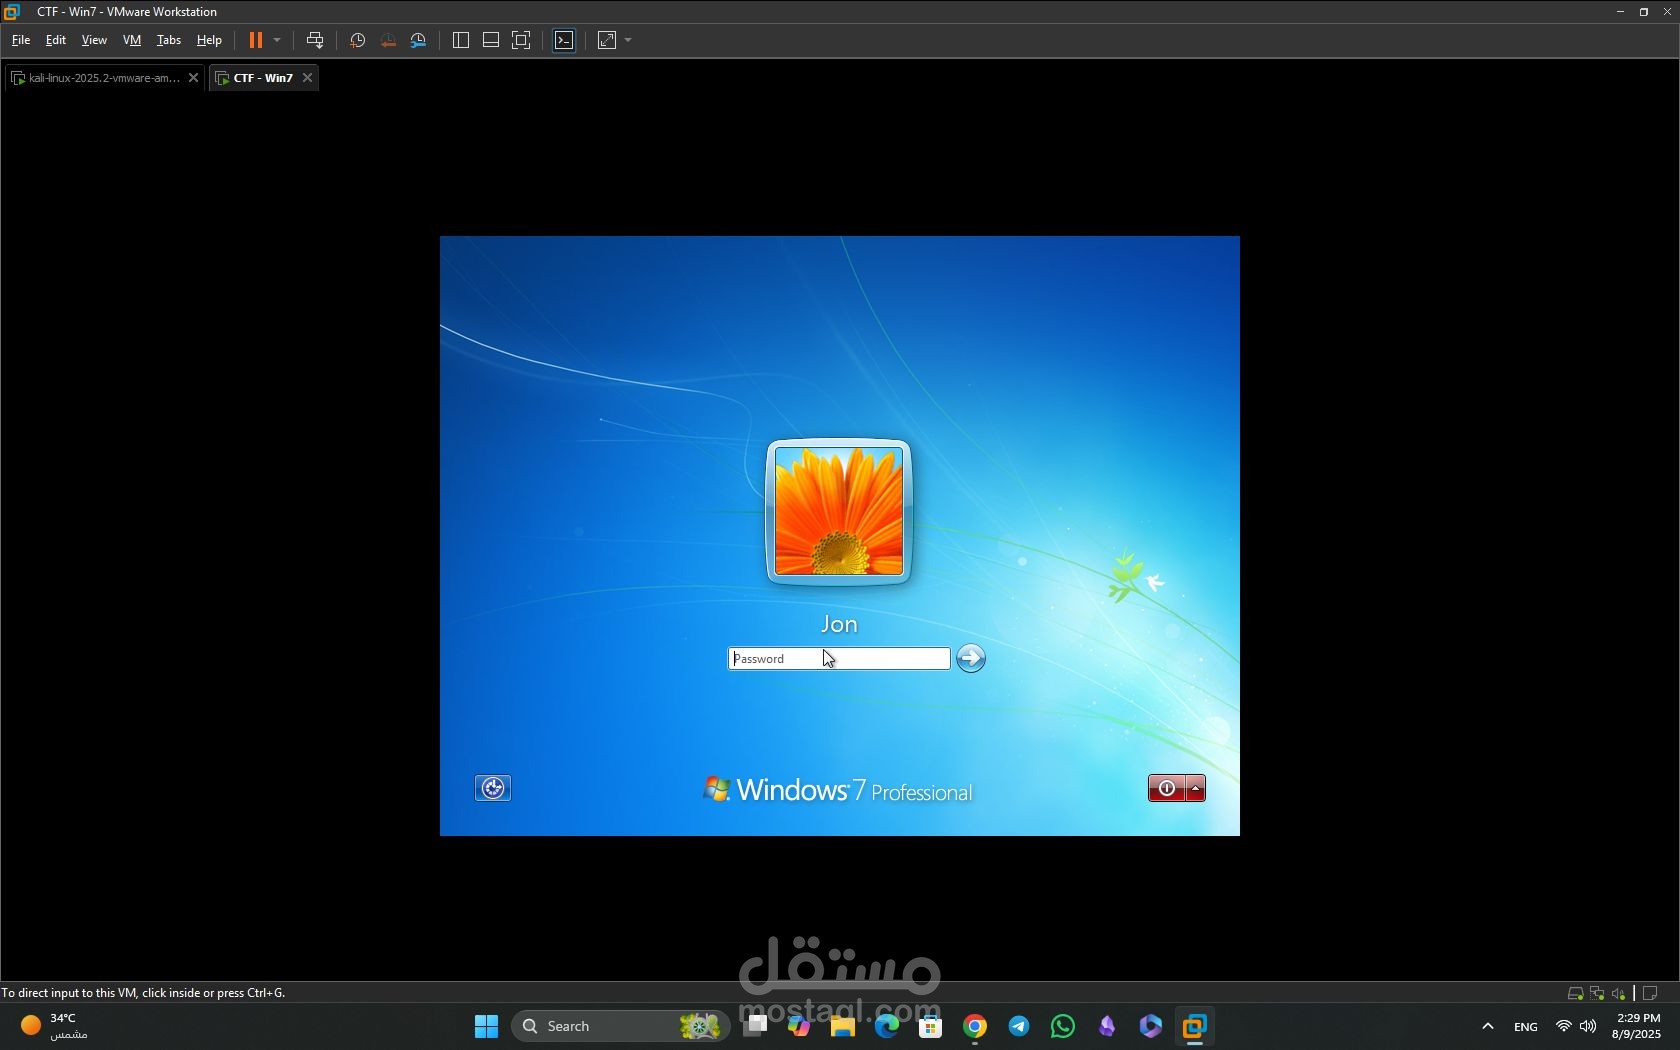Toggle the library sidebar panel
The height and width of the screenshot is (1050, 1680).
(461, 40)
